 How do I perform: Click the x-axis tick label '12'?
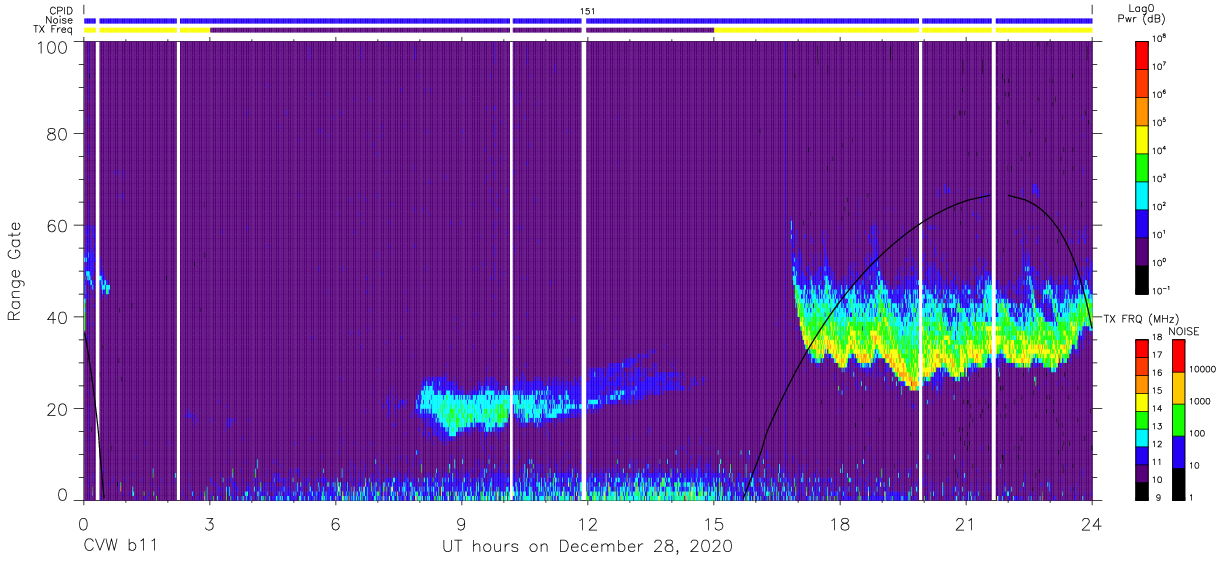[588, 524]
